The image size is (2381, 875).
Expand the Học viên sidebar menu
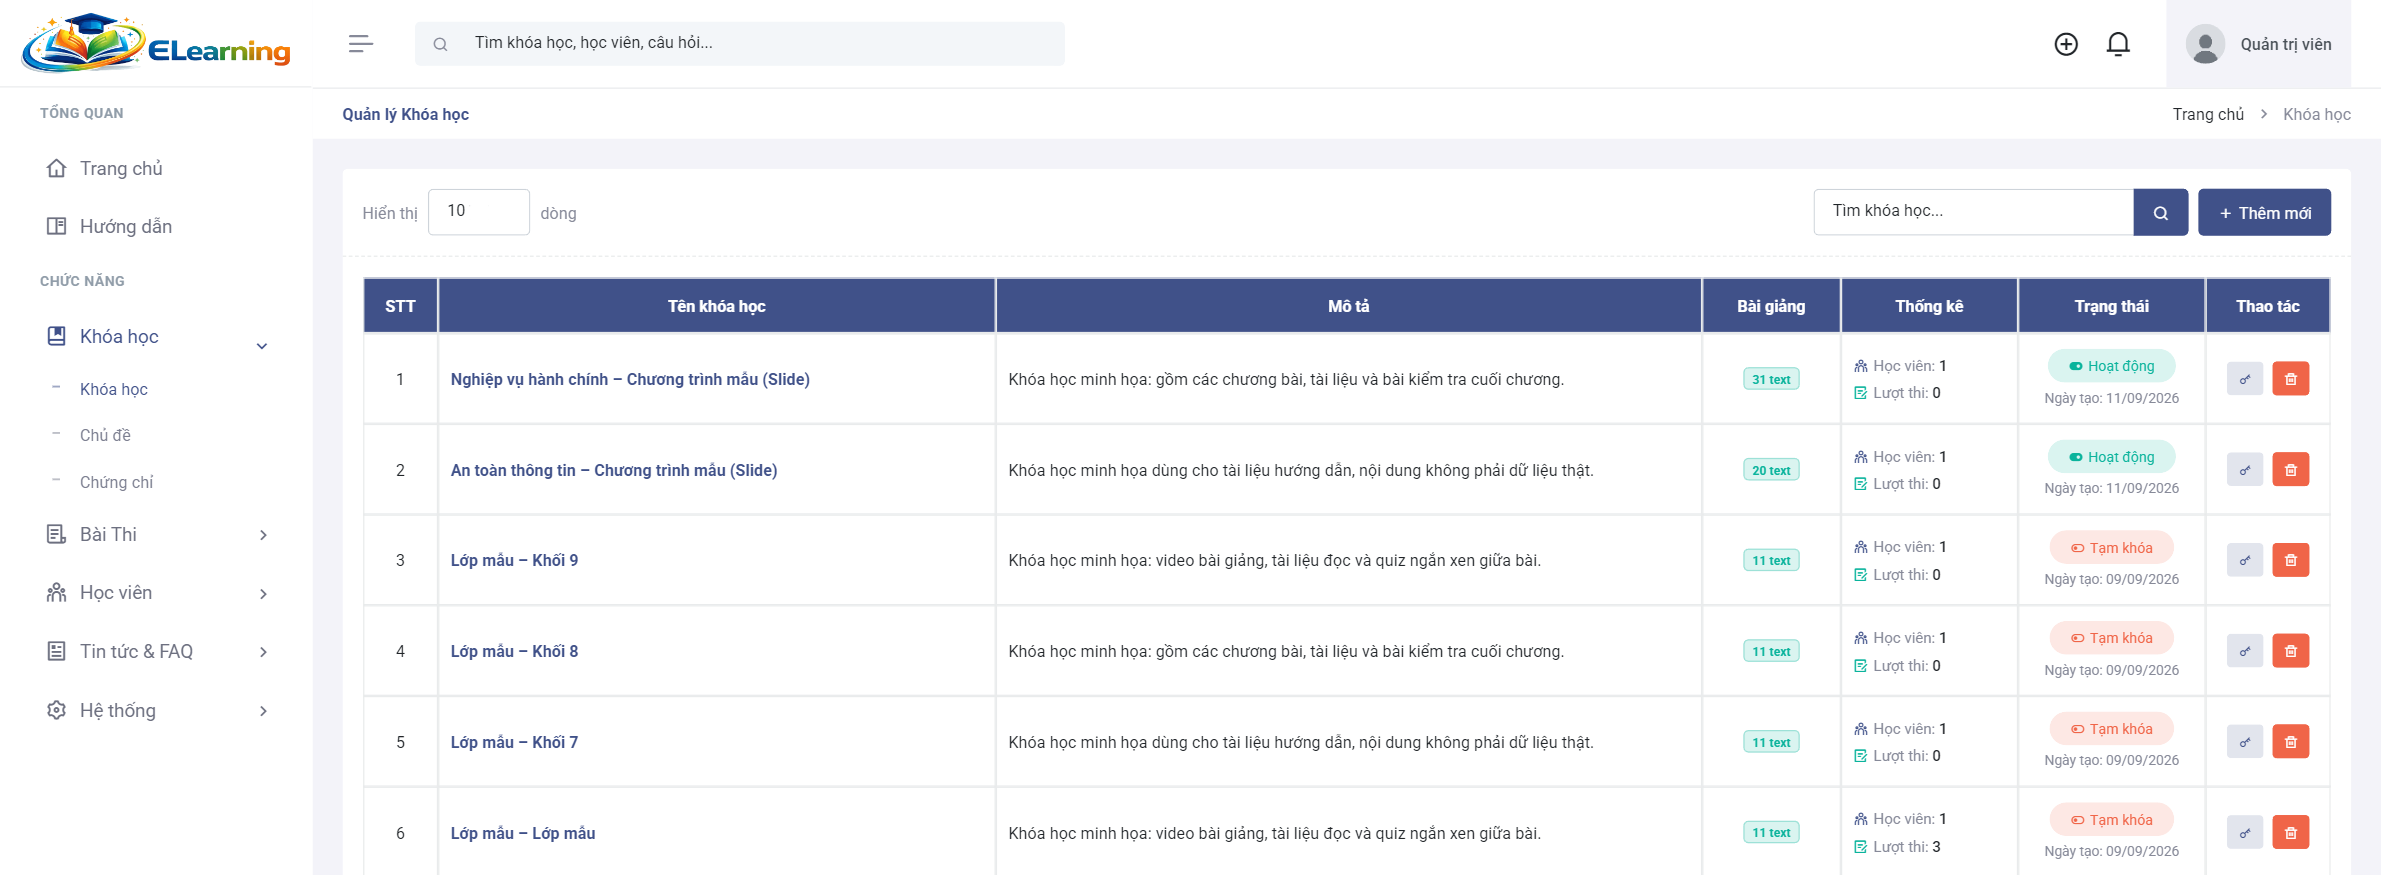tap(157, 593)
